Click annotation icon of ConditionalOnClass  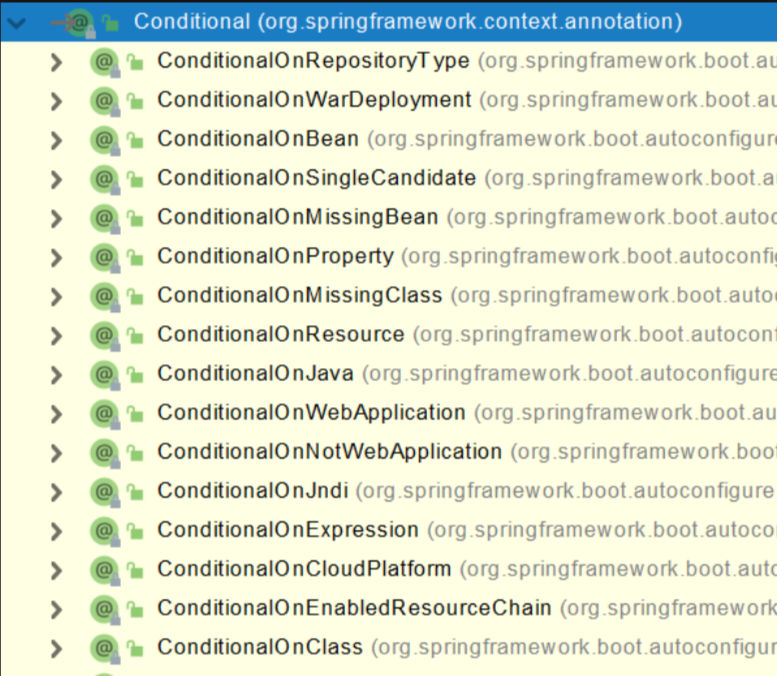pyautogui.click(x=105, y=649)
